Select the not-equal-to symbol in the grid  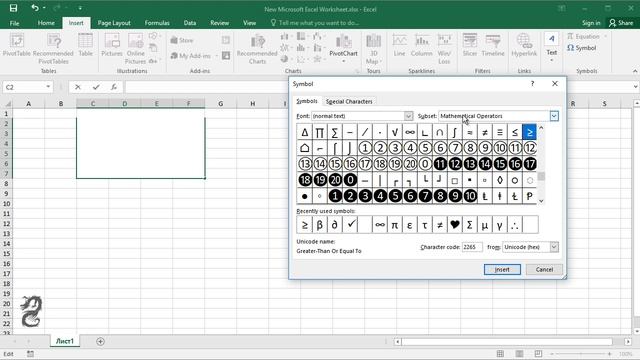coord(485,132)
